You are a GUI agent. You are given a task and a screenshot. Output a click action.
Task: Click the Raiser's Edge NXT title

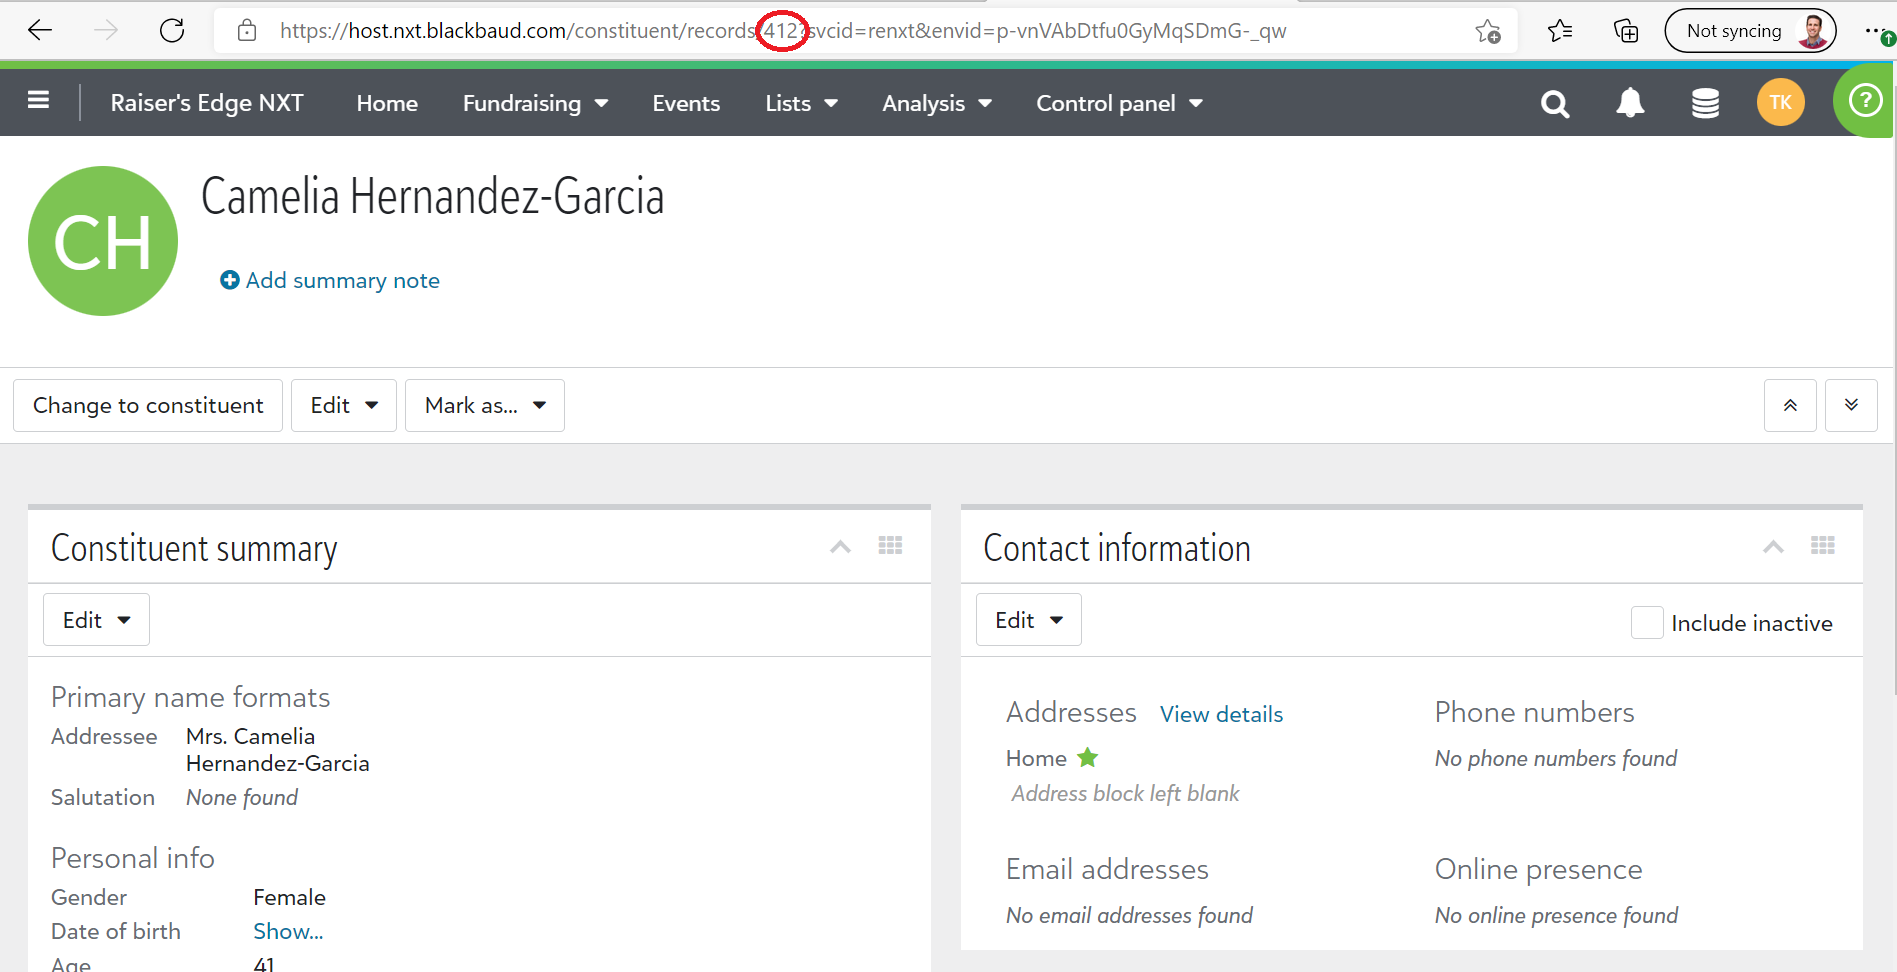click(x=207, y=103)
